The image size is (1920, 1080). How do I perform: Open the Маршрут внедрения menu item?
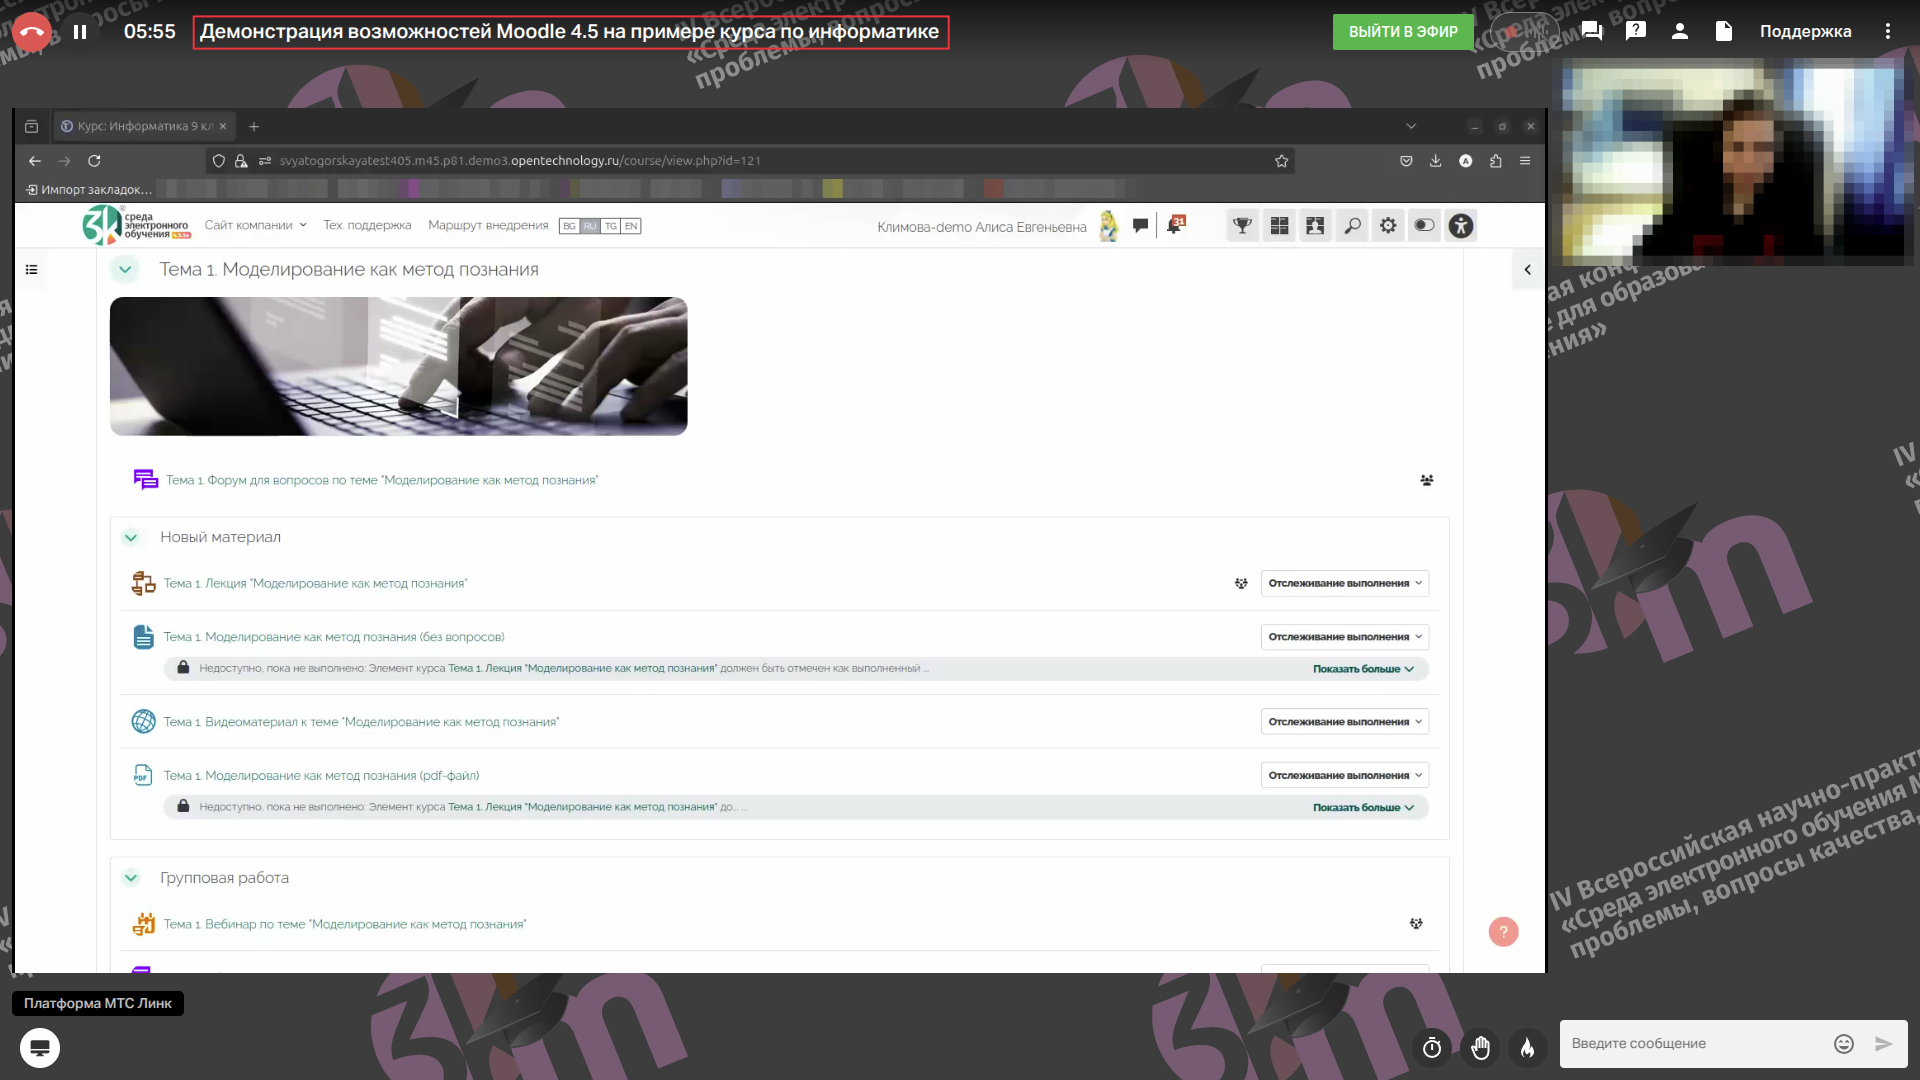click(488, 225)
